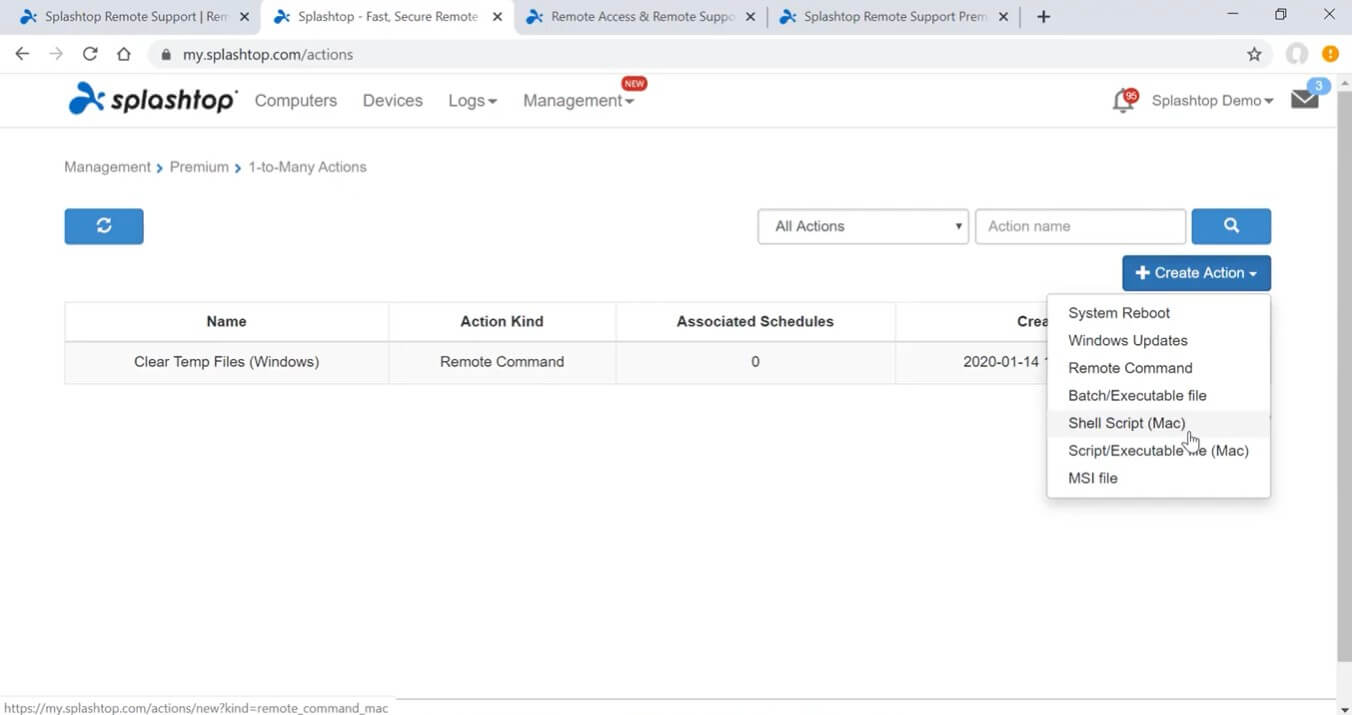
Task: Click the Action Kind column header
Action: tap(502, 321)
